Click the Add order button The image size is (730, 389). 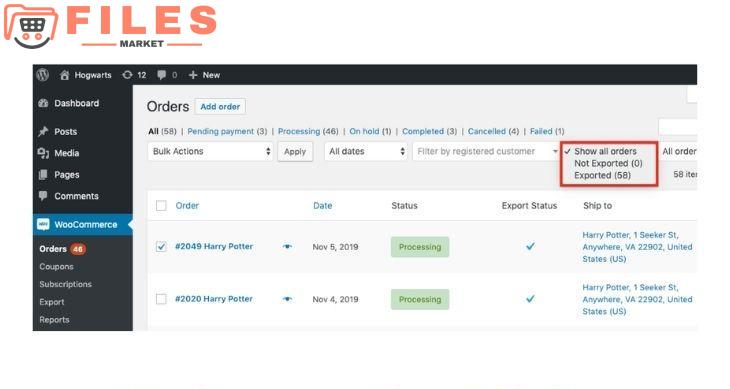(220, 107)
